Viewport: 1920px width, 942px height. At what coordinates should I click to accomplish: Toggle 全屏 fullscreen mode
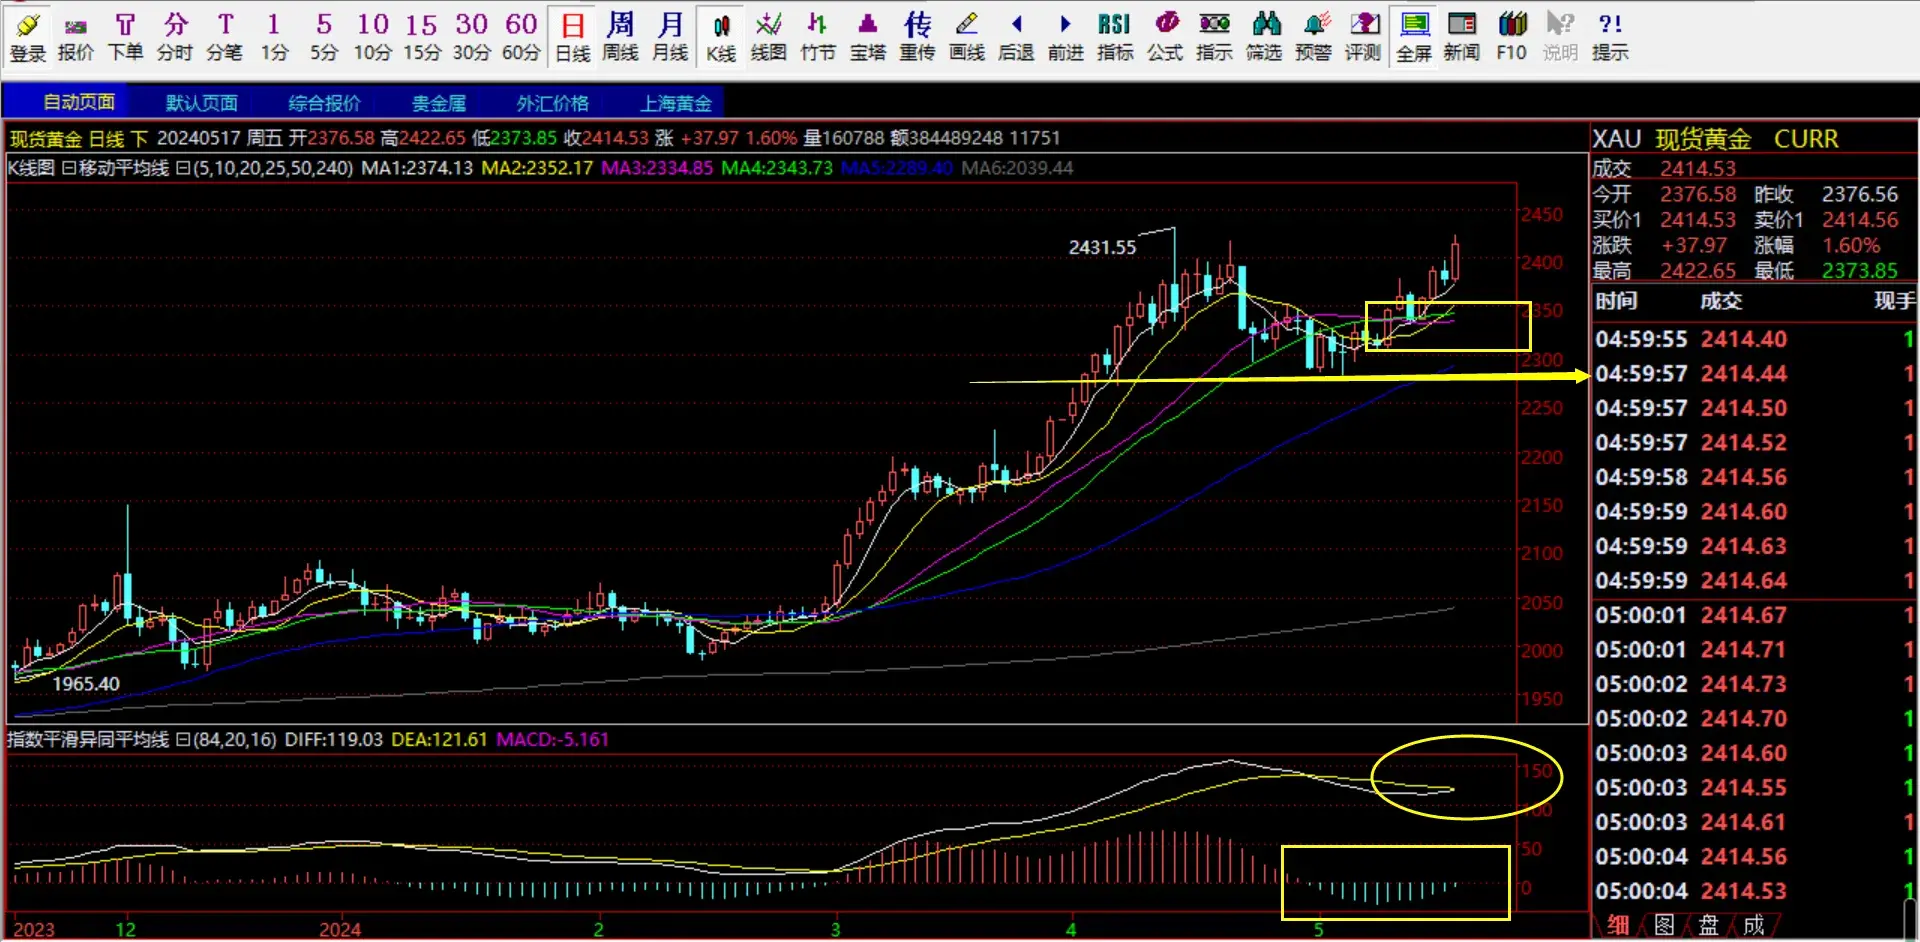(1414, 36)
